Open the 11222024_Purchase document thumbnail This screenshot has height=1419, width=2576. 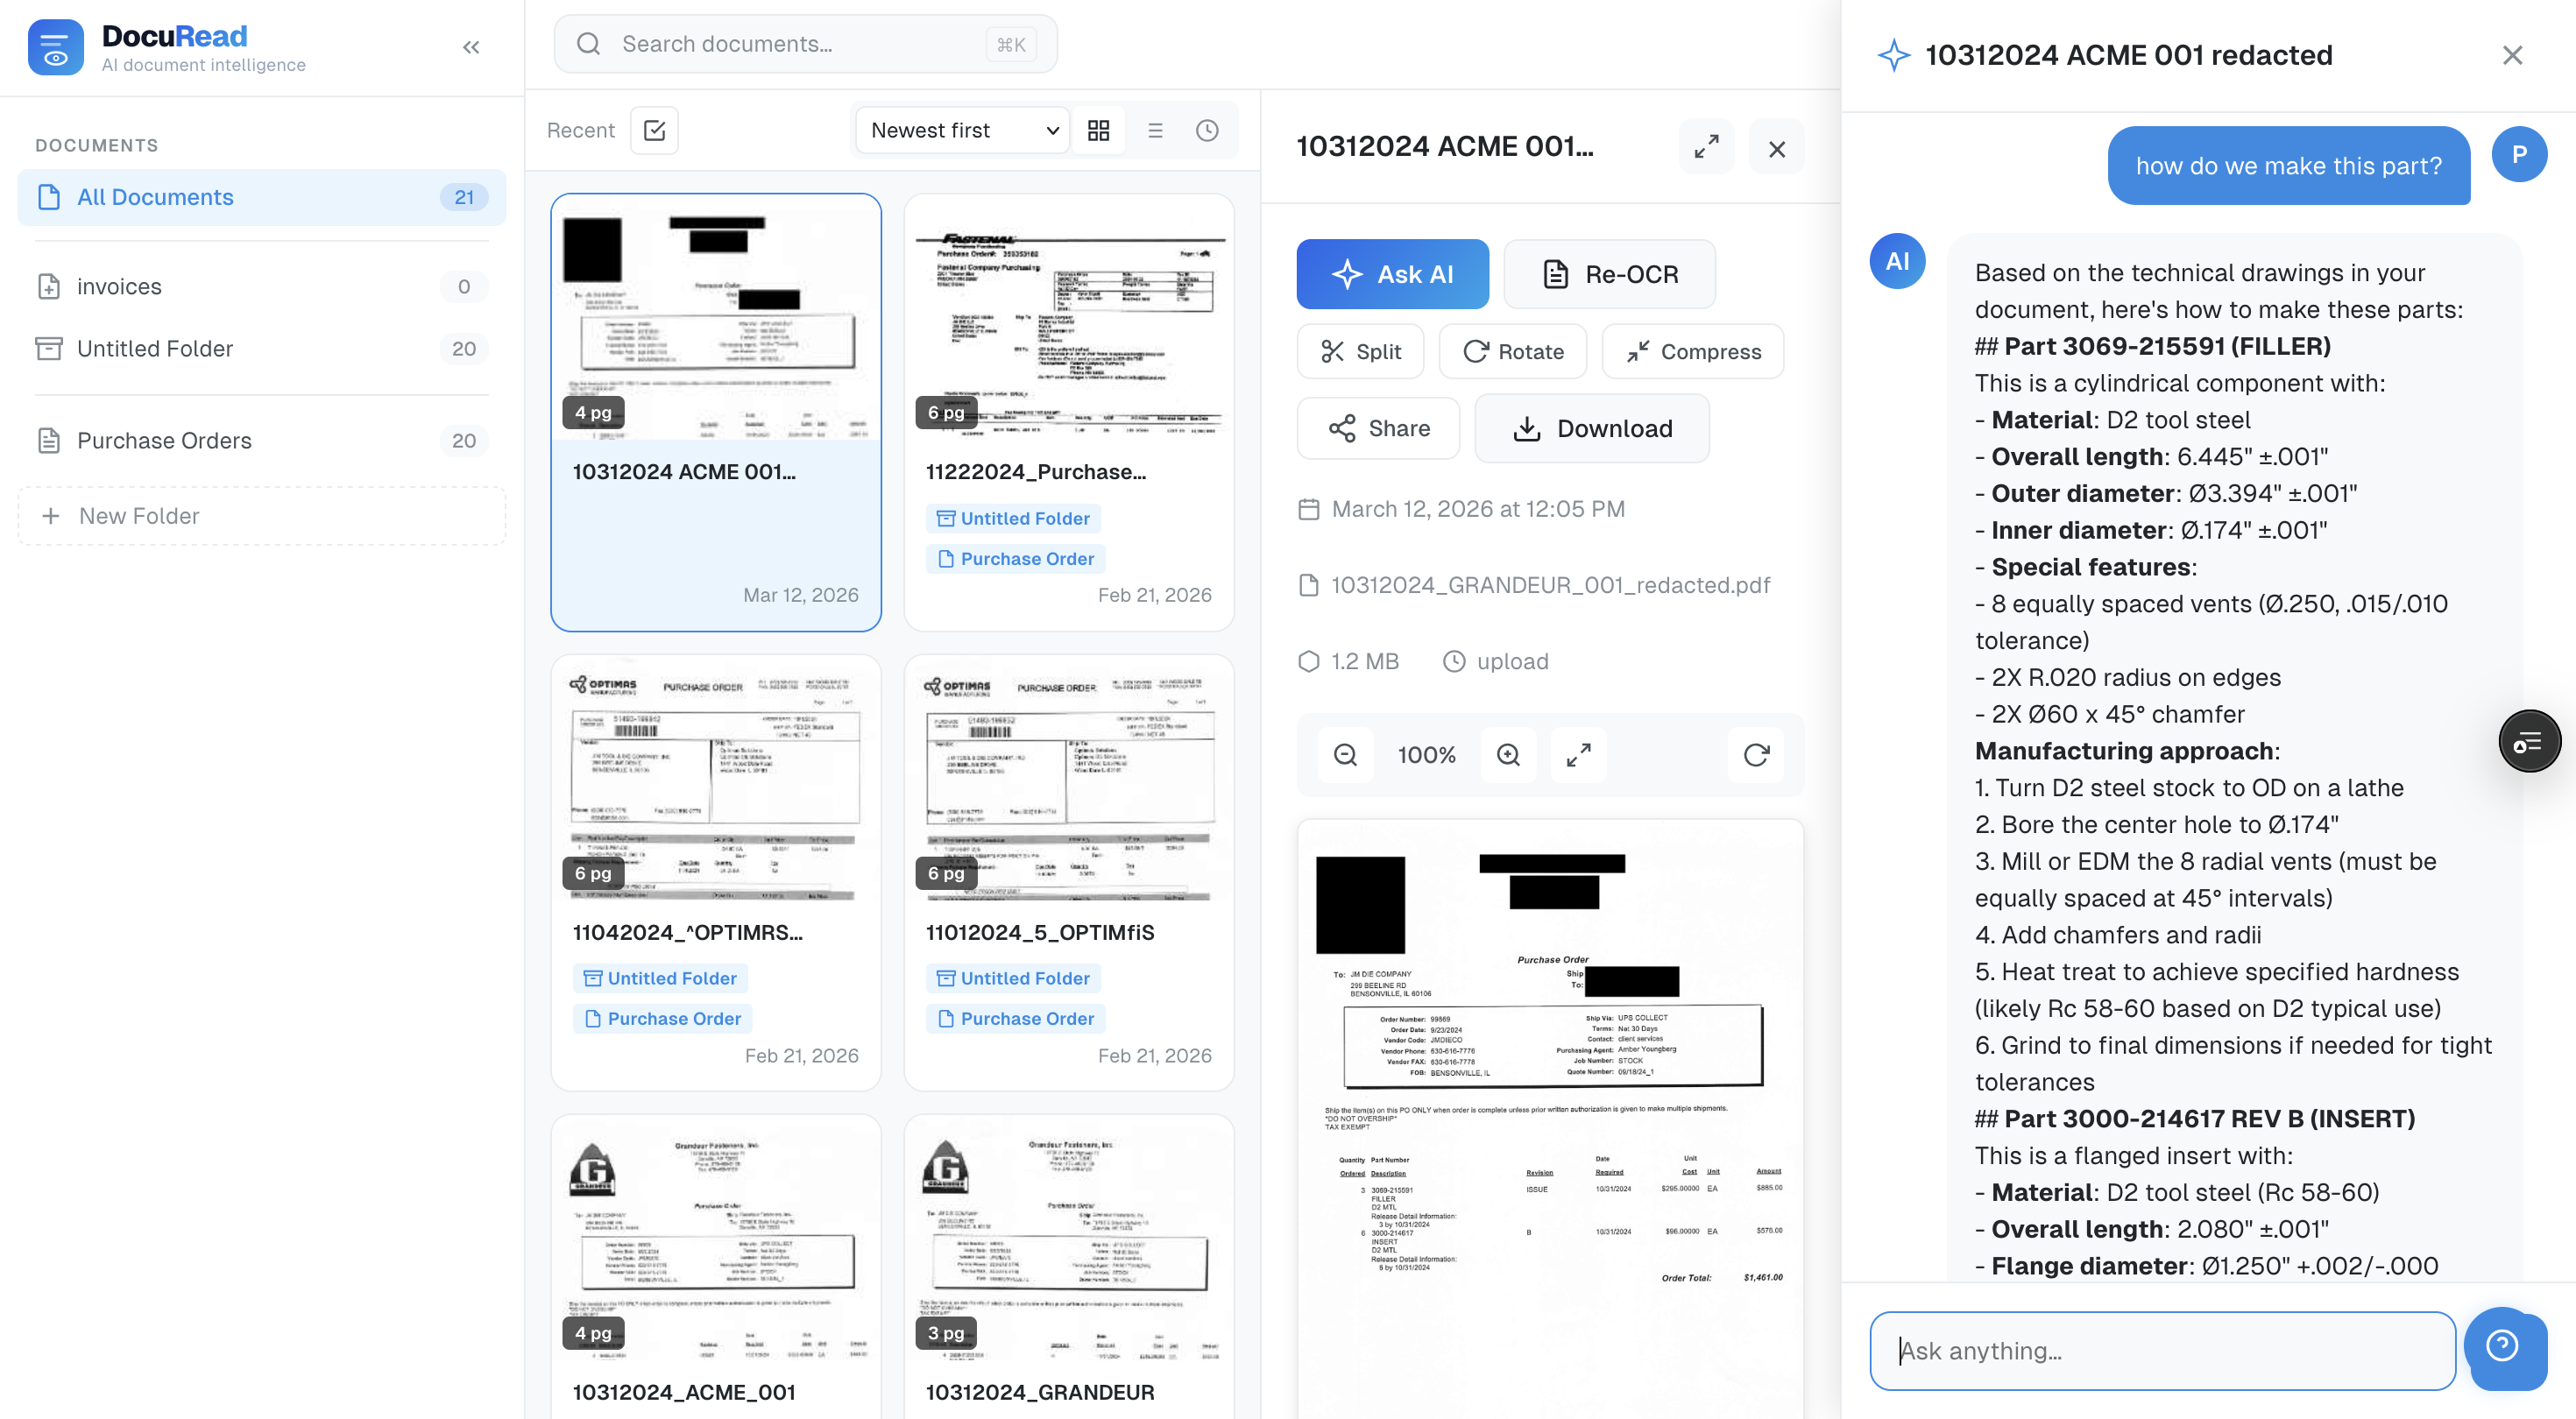(x=1068, y=330)
